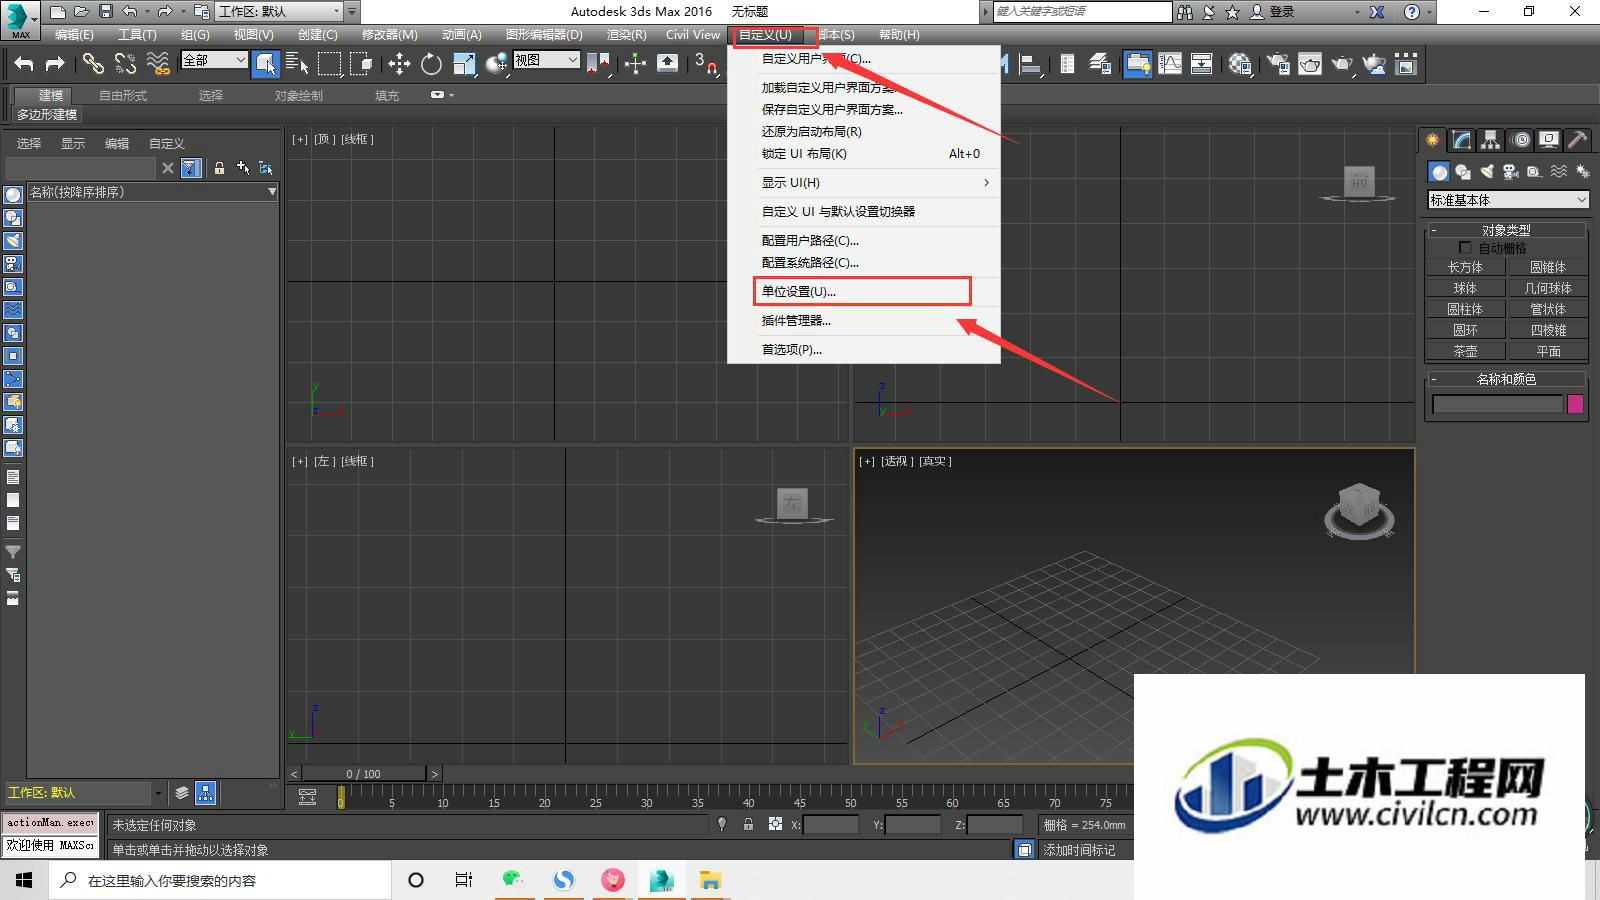Toggle Display Lights filter in Scene Explorer
The height and width of the screenshot is (900, 1600).
pyautogui.click(x=13, y=241)
